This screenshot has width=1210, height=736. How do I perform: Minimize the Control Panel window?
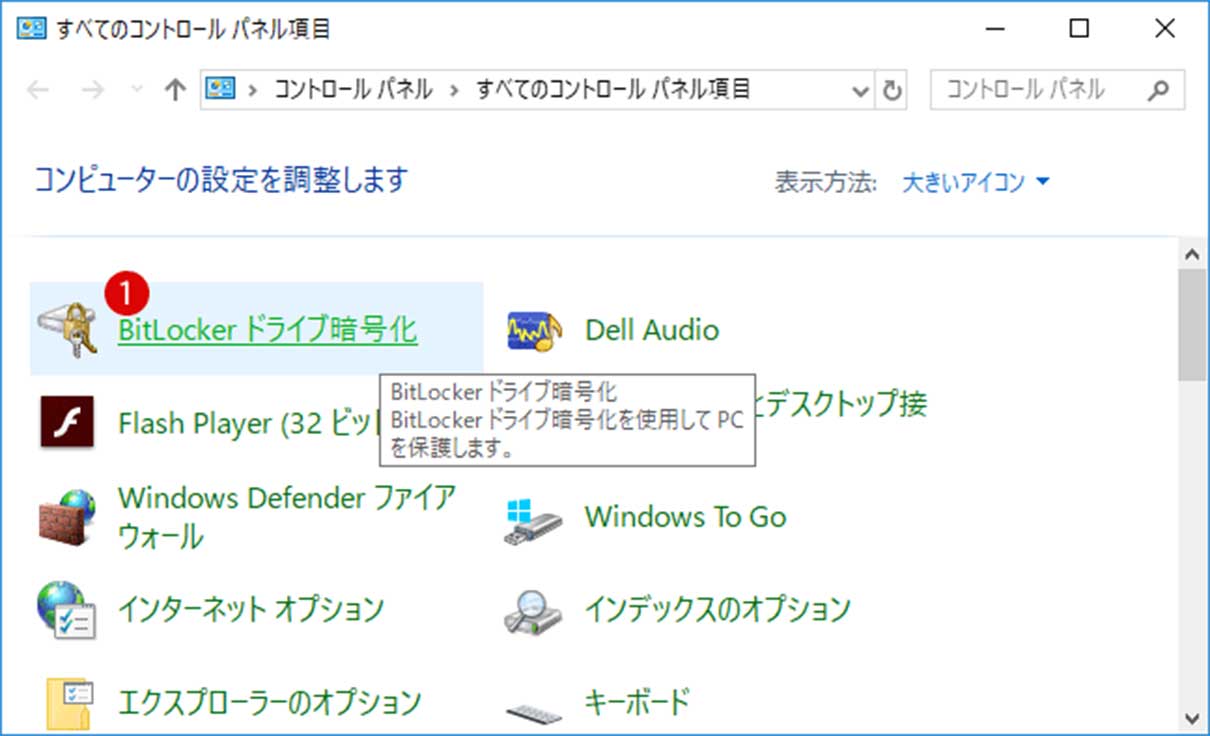pyautogui.click(x=993, y=29)
